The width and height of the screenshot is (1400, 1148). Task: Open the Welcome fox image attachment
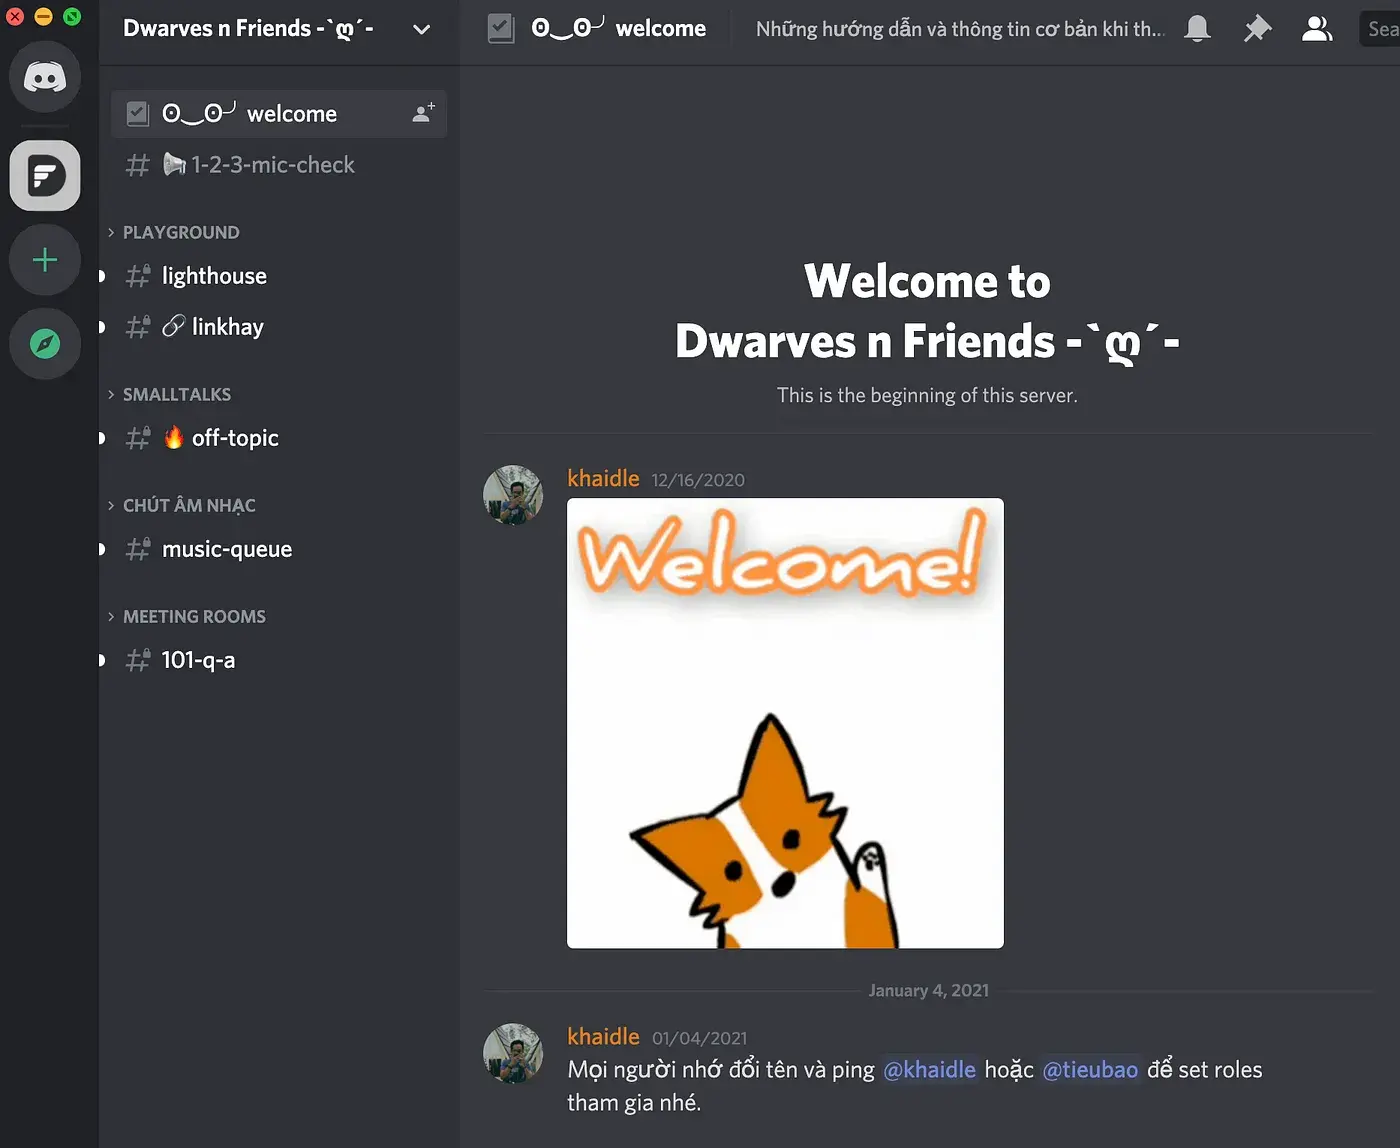pos(785,723)
